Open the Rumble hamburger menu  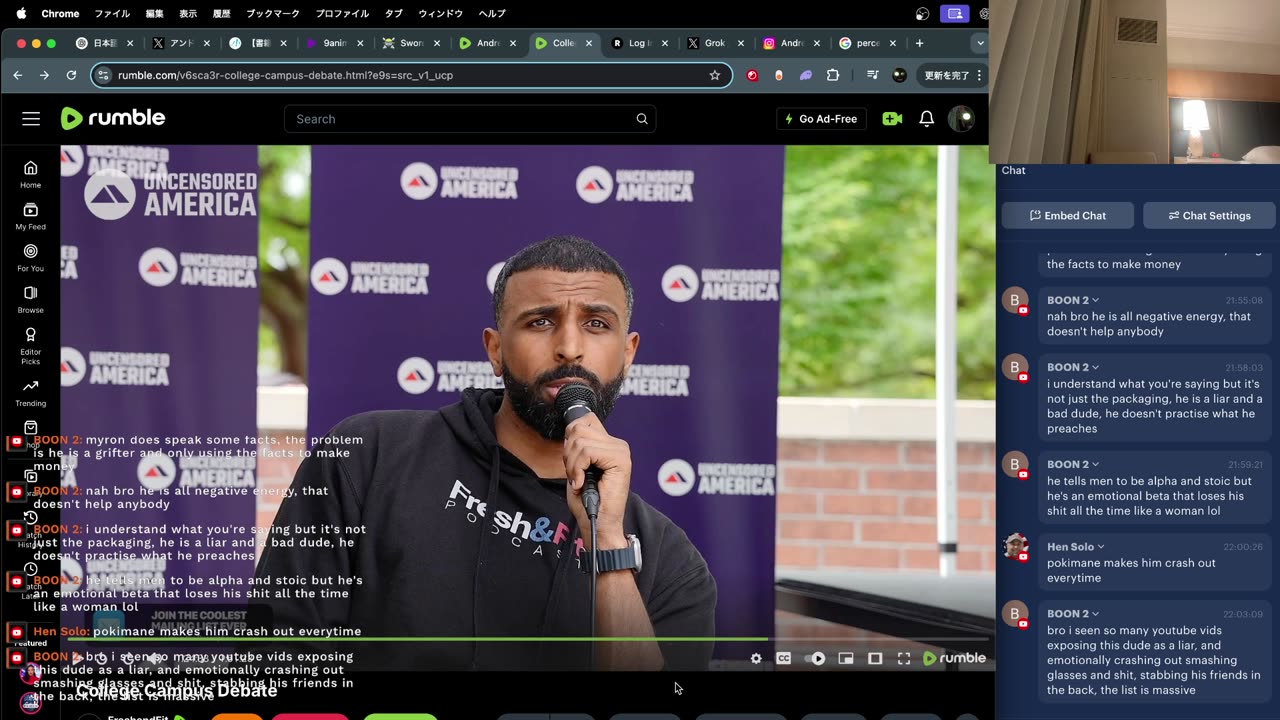[31, 118]
